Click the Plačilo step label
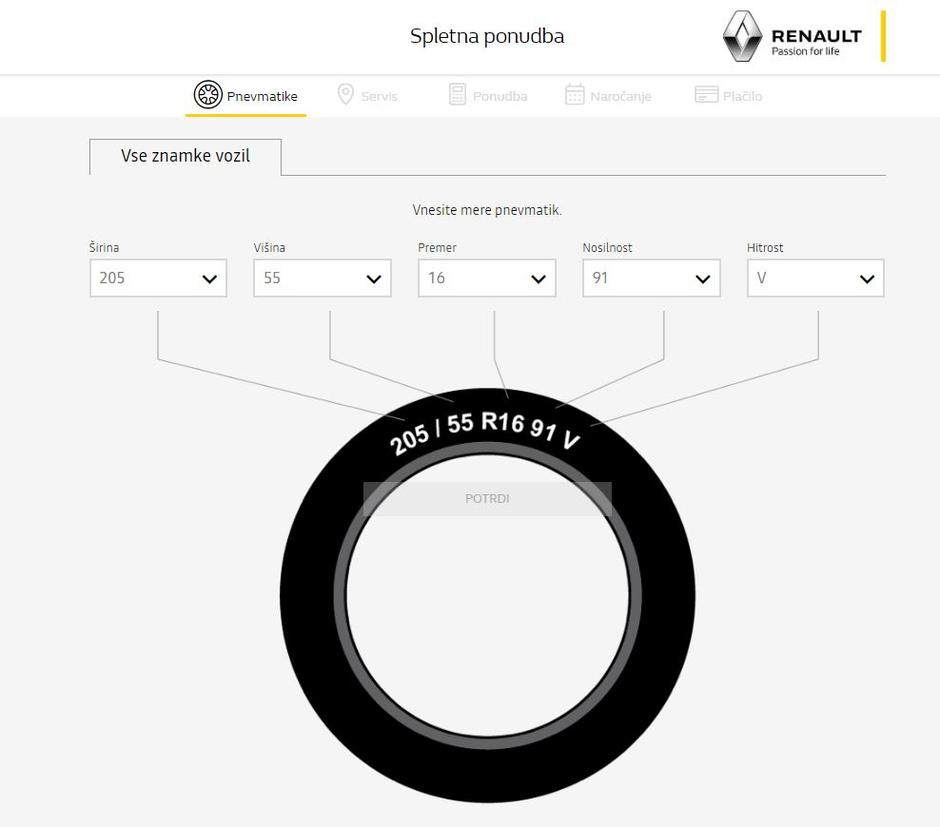The image size is (940, 827). tap(742, 96)
